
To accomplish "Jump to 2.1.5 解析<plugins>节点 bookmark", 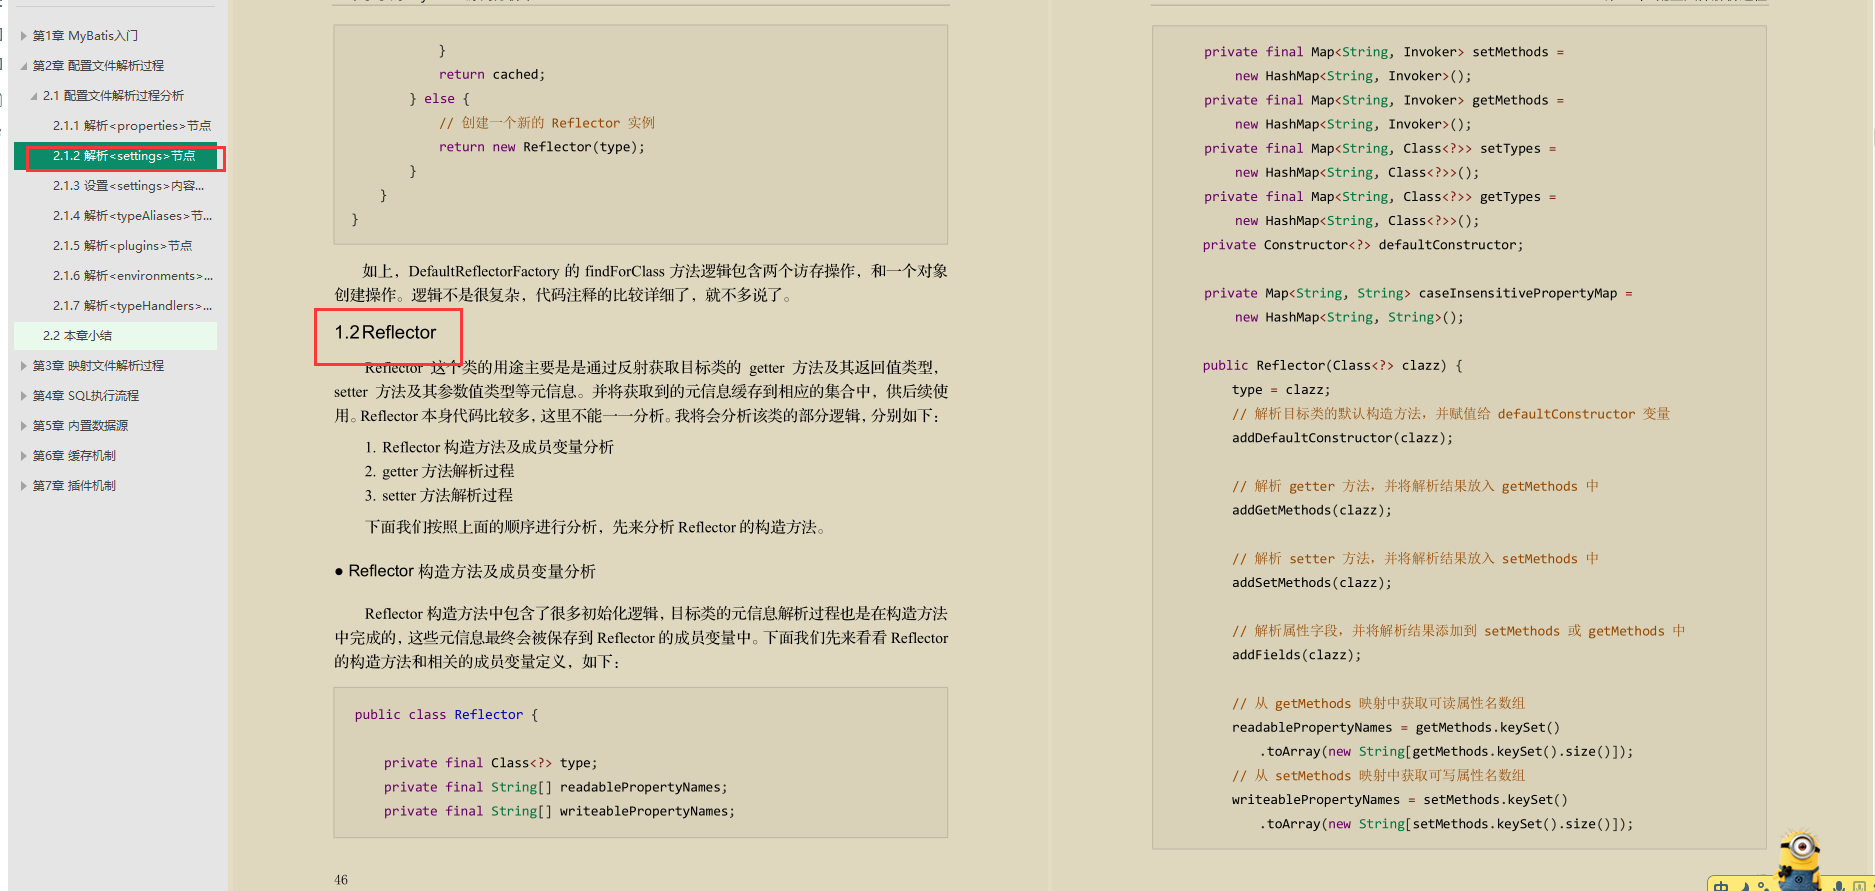I will 122,246.
